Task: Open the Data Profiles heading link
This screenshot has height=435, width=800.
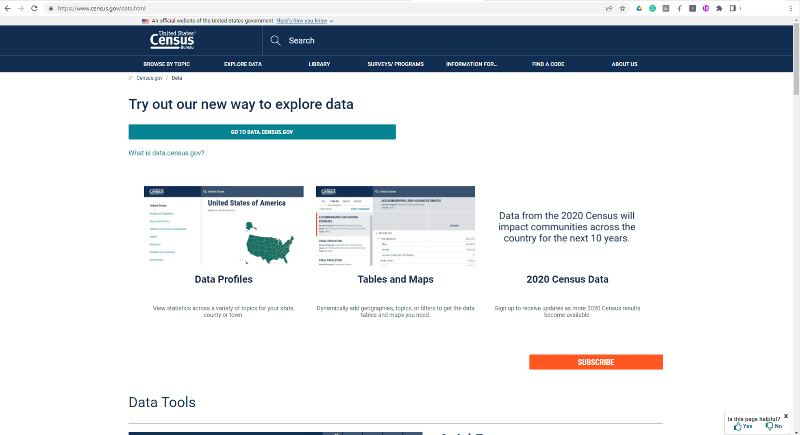Action: point(223,279)
